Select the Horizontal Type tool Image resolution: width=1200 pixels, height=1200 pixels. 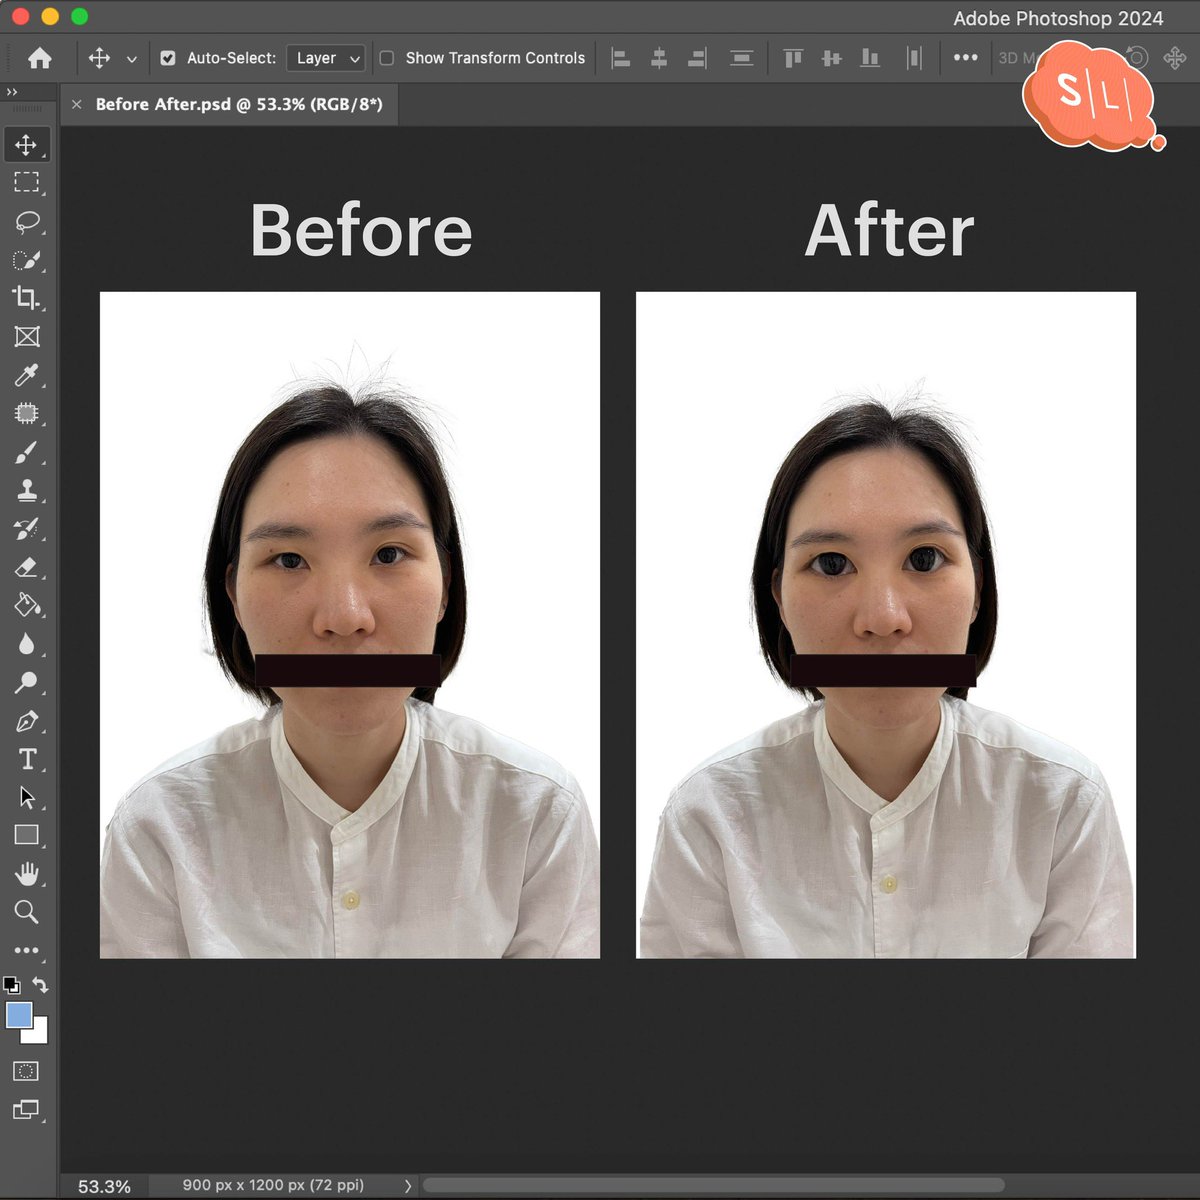point(27,760)
